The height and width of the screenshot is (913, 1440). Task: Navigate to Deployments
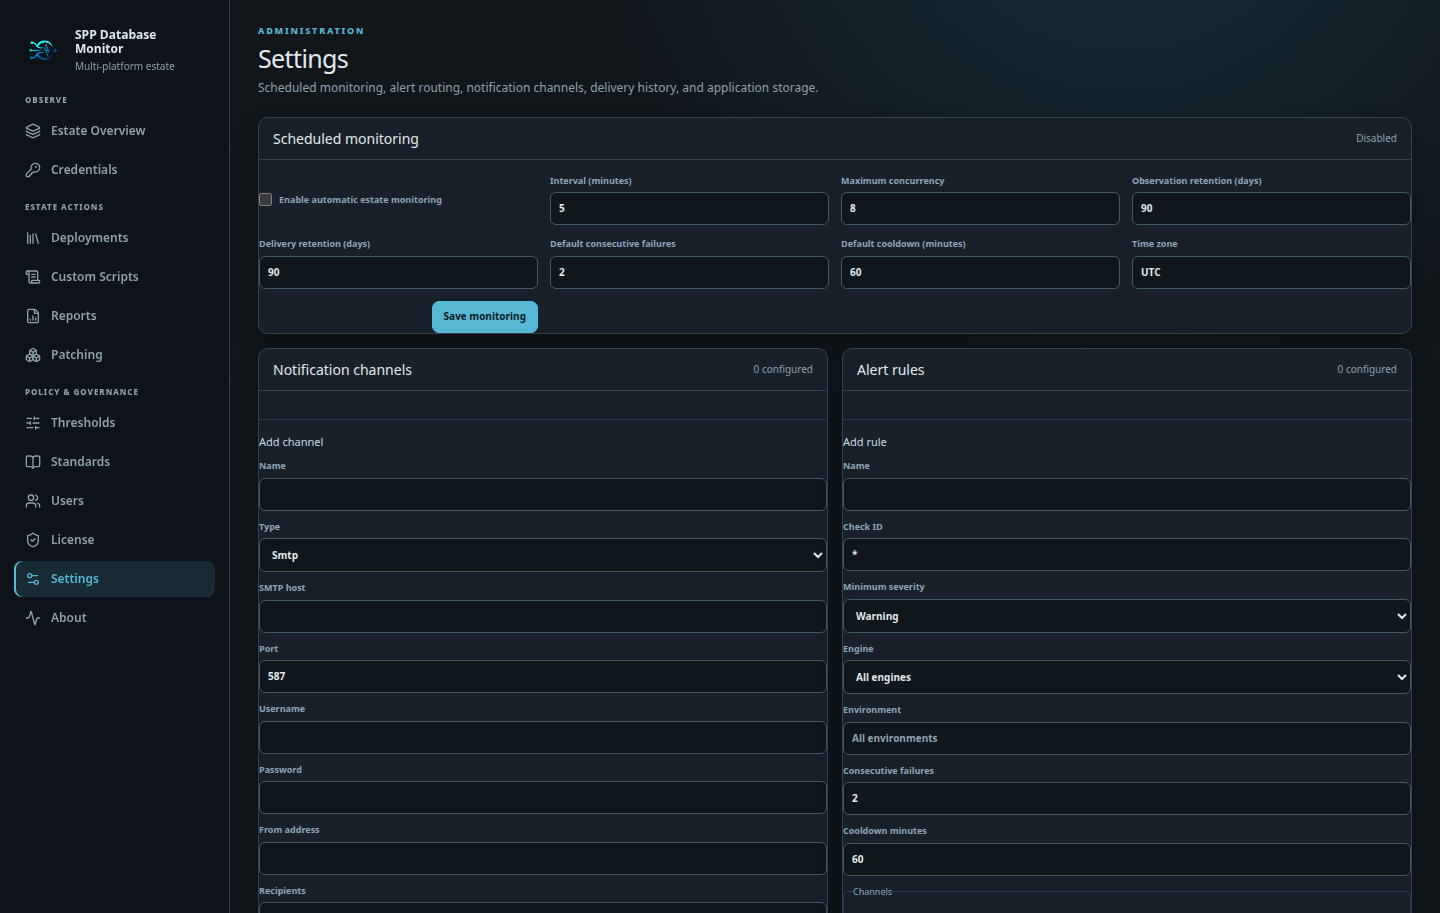115,238
